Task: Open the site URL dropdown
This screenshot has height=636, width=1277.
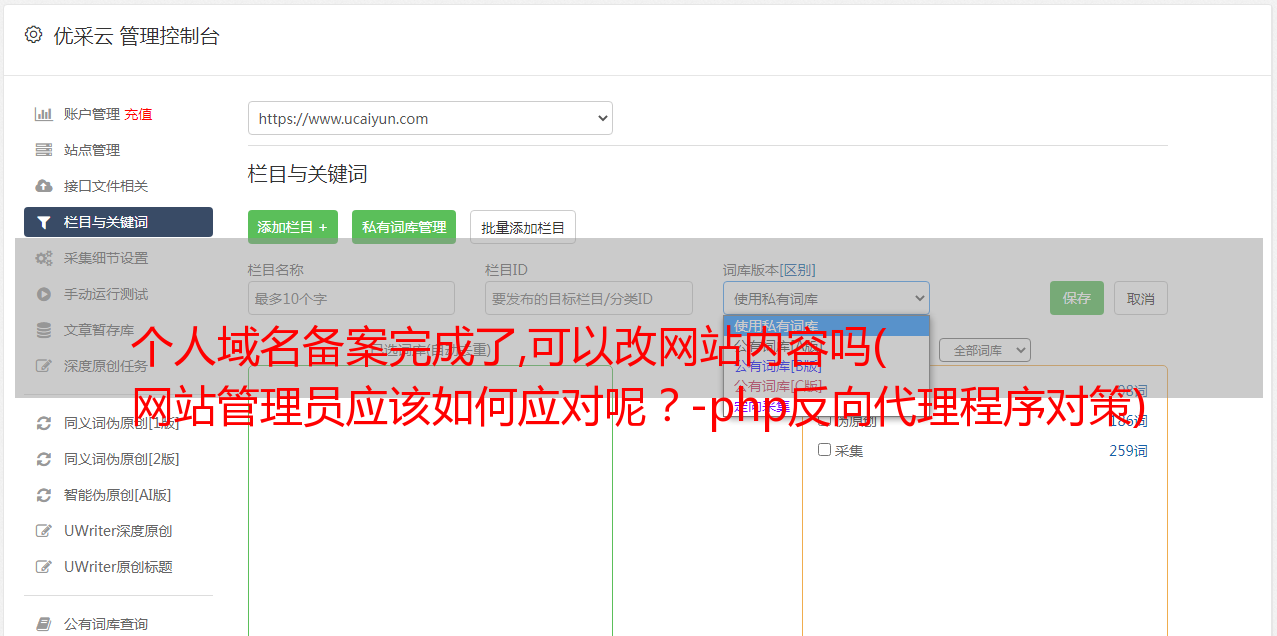Action: tap(430, 118)
